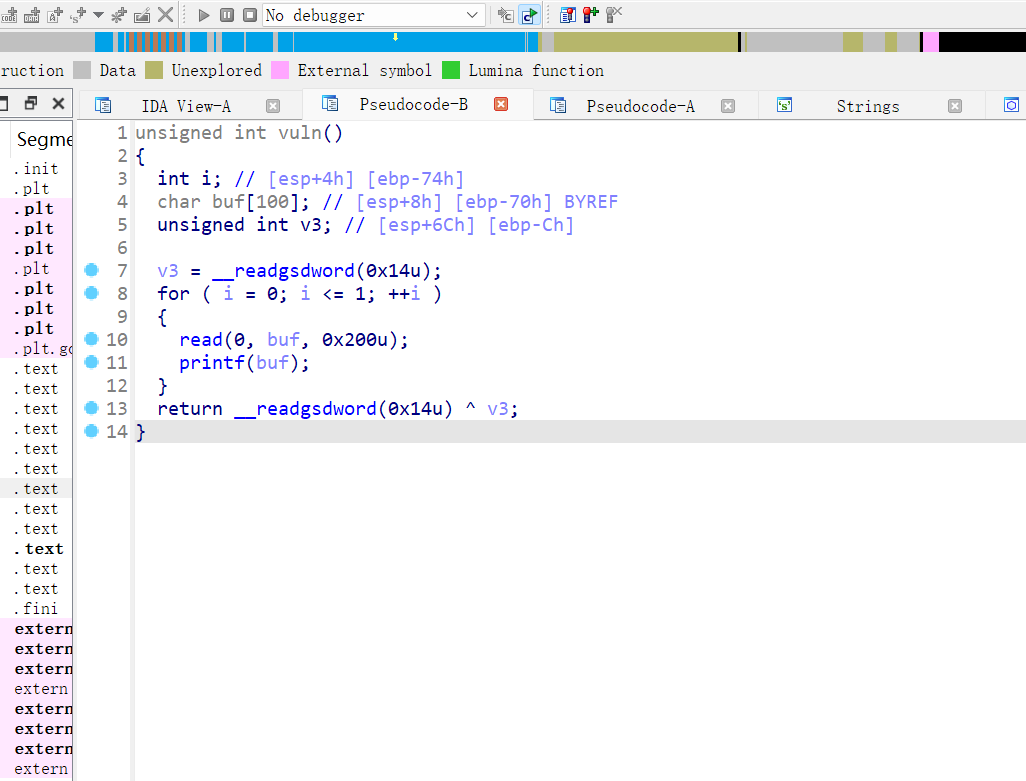Screen dimensions: 1026x781
Task: Close the Pseudocode-B tab
Action: tap(501, 104)
